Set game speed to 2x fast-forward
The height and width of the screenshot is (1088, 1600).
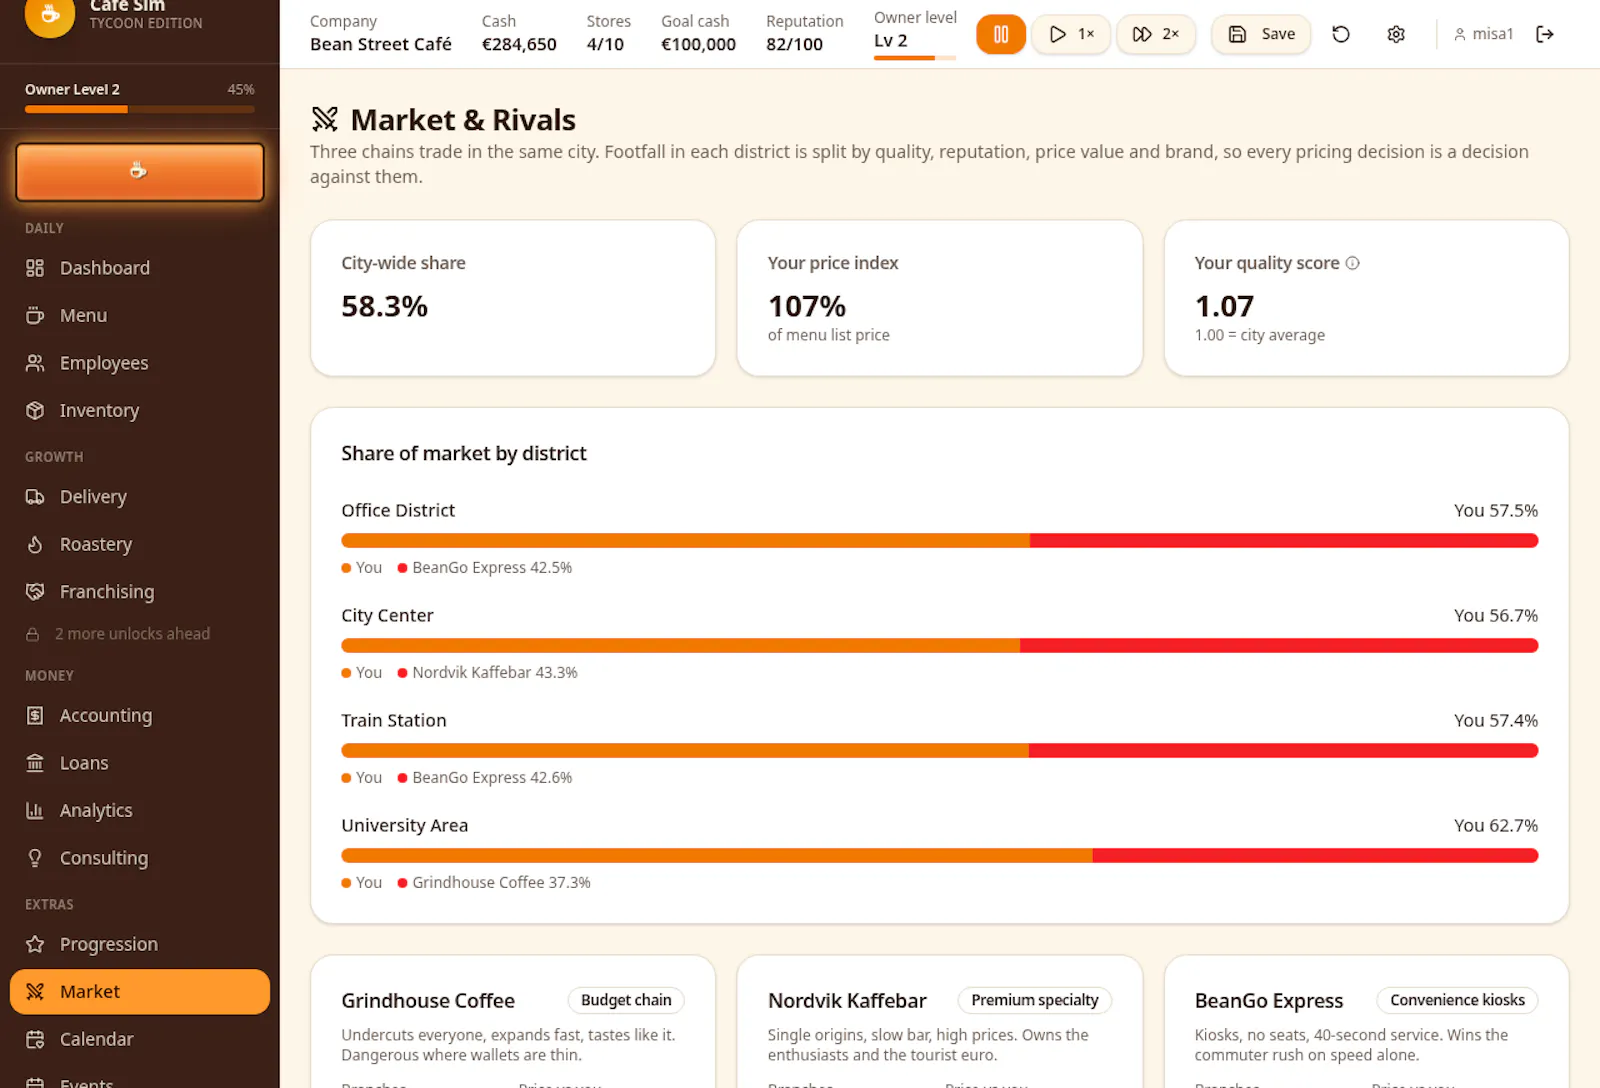1156,35
